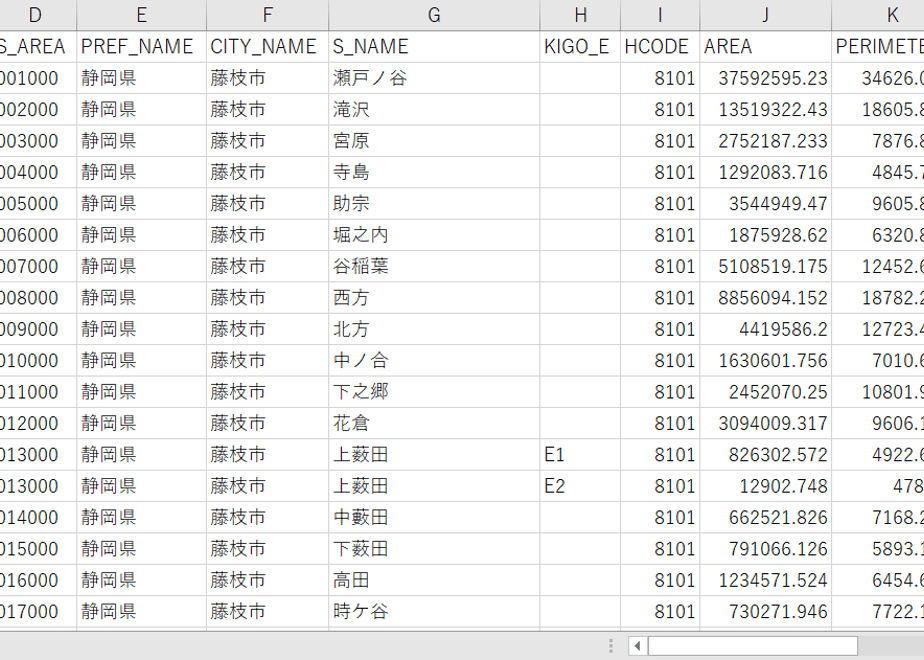The image size is (924, 660).
Task: Select cell containing 中ノ合
Action: [x=434, y=360]
